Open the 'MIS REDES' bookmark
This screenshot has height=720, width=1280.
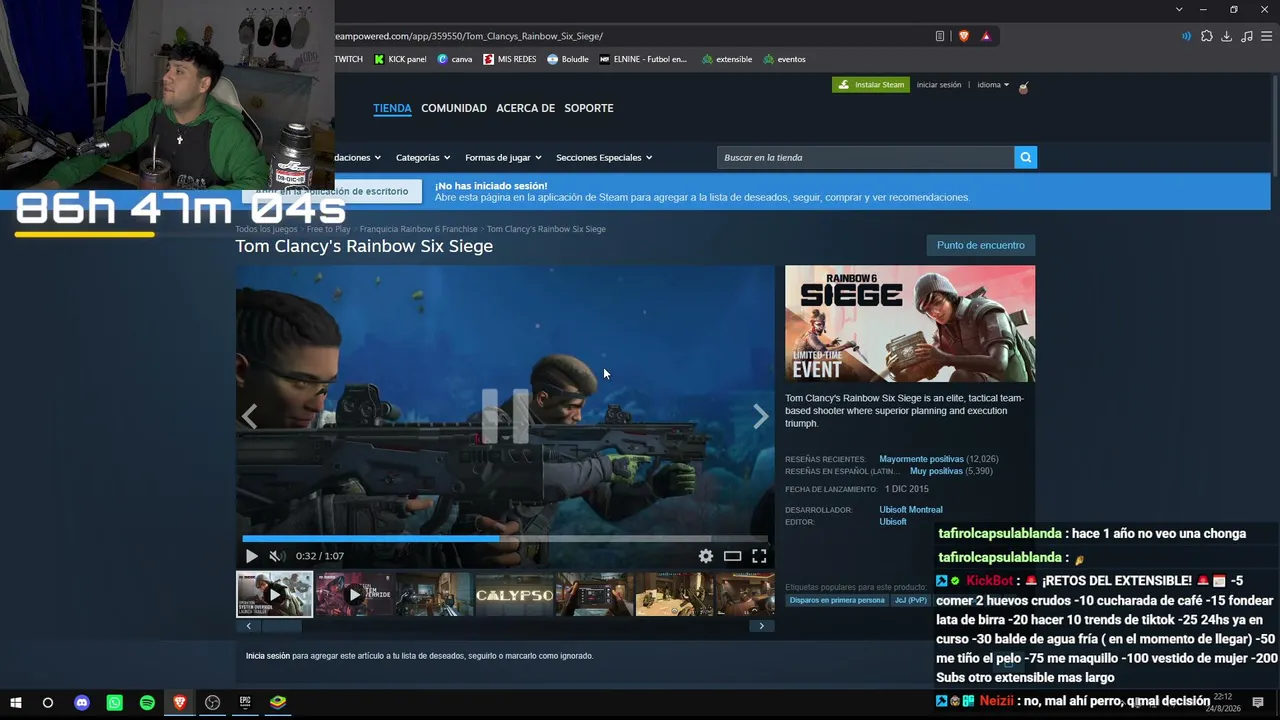pyautogui.click(x=510, y=59)
